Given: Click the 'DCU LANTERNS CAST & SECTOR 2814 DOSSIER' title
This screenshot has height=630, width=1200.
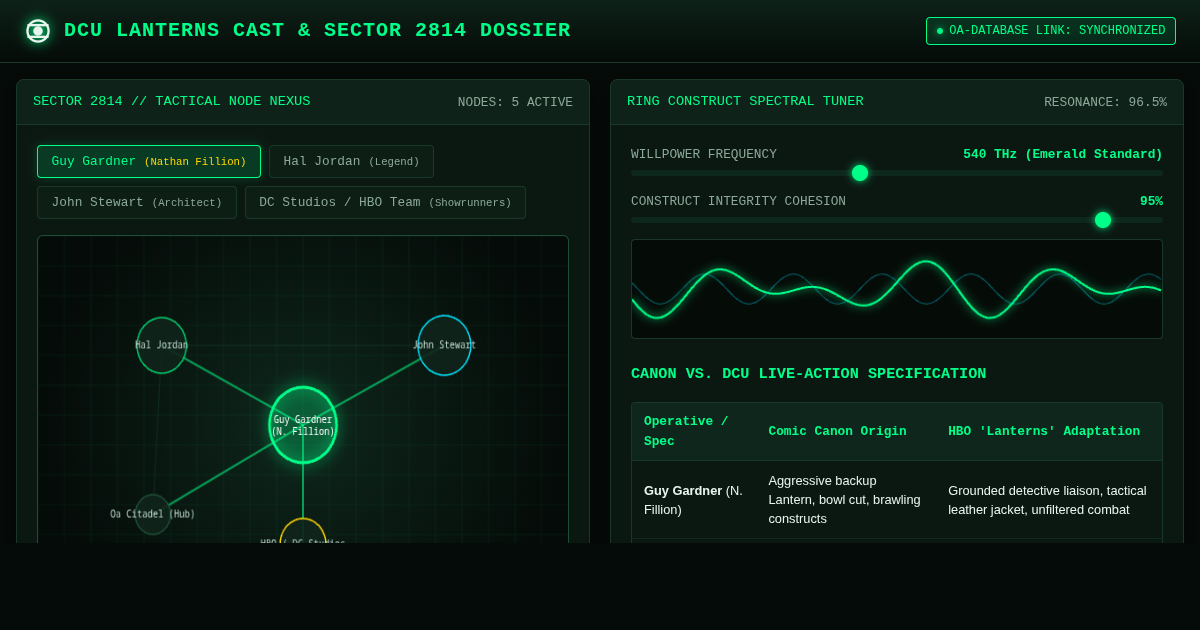Looking at the screenshot, I should 317,31.
